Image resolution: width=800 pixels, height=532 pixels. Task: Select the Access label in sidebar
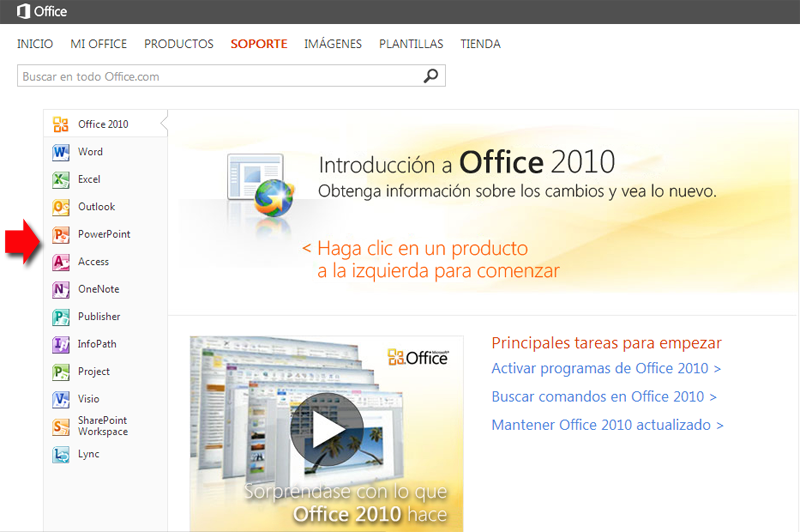93,262
